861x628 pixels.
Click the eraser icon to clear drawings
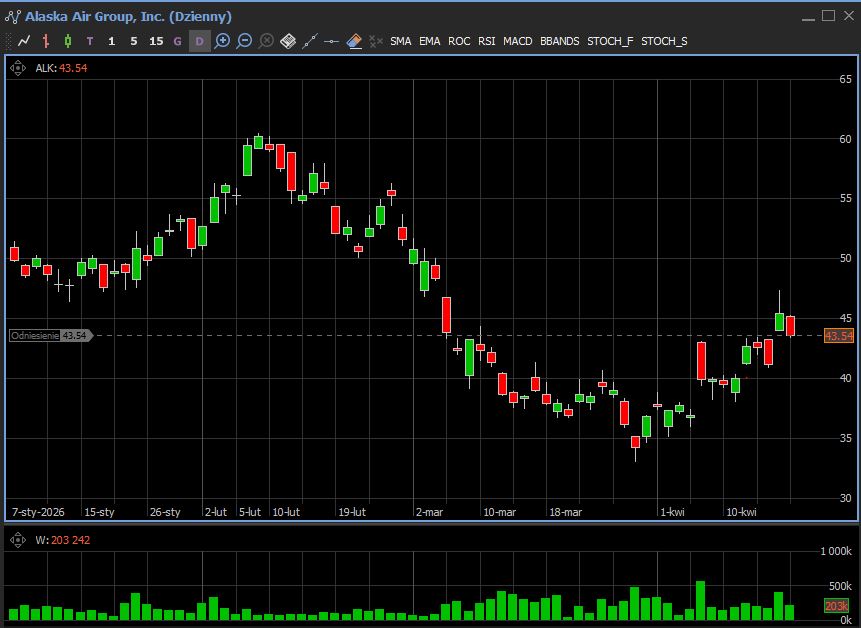(x=354, y=41)
